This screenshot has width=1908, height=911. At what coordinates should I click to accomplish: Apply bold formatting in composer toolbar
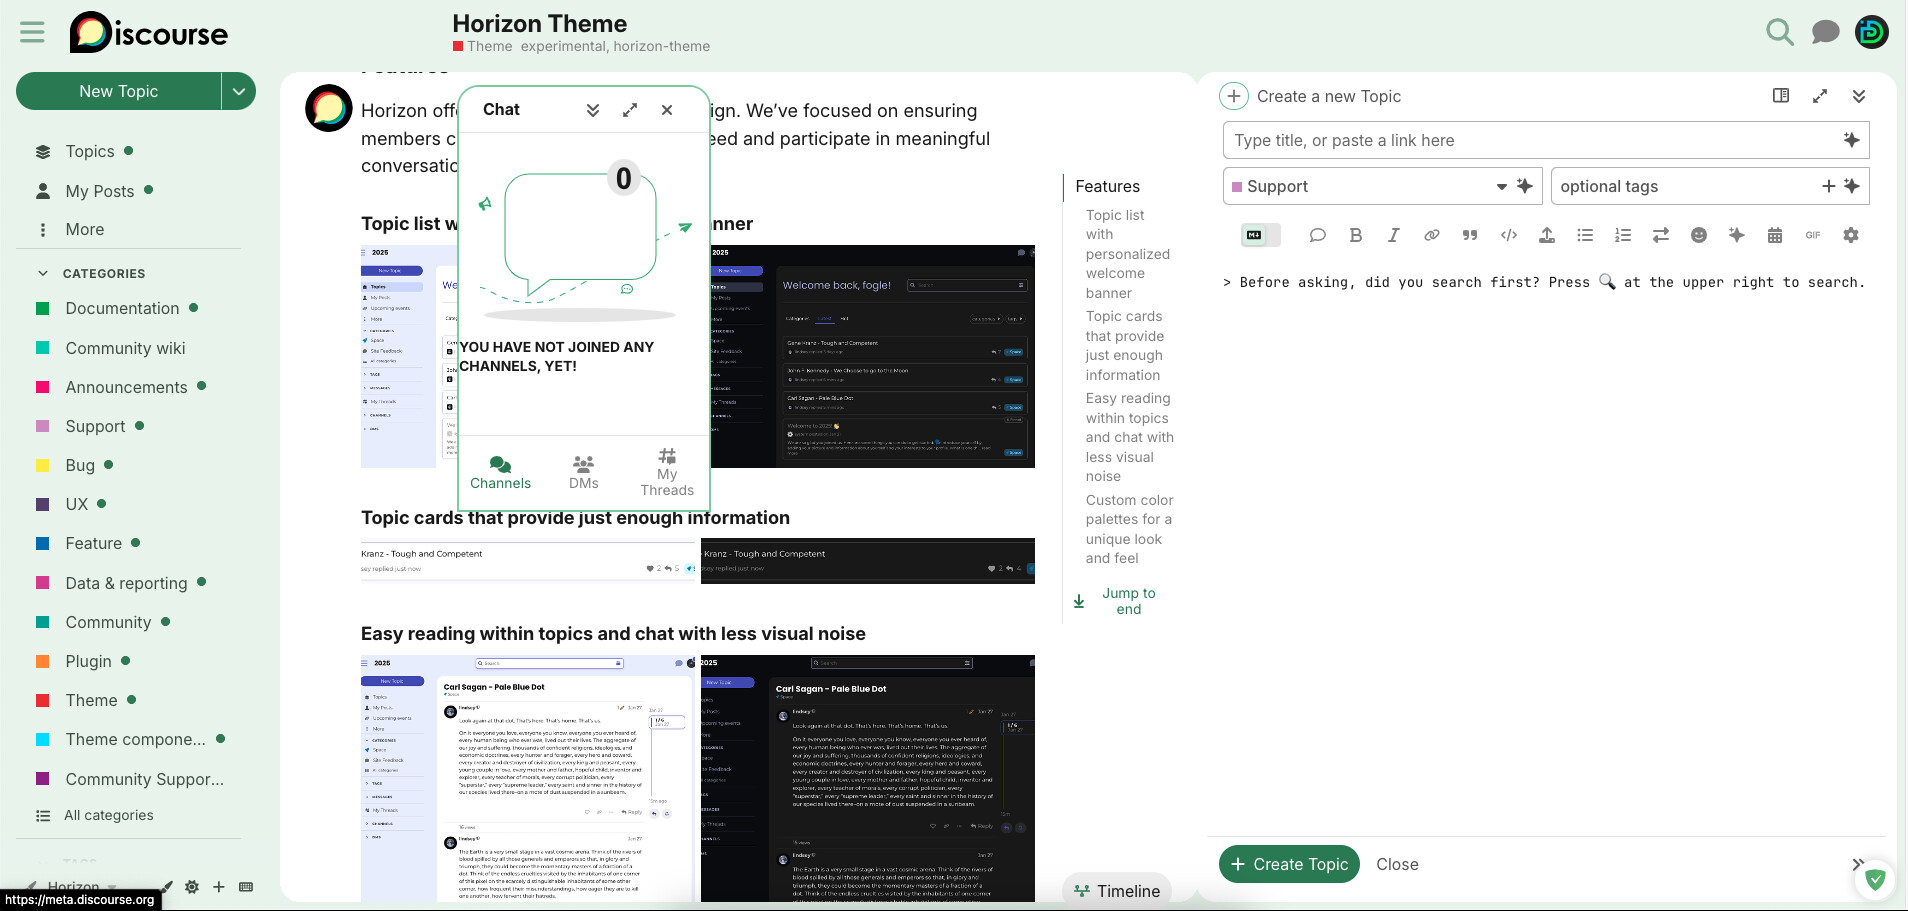1355,235
